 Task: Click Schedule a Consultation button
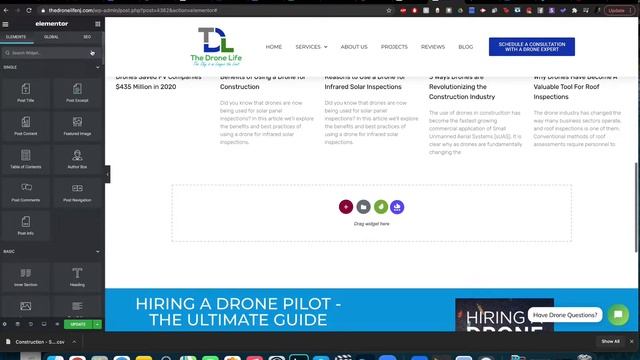pos(532,47)
